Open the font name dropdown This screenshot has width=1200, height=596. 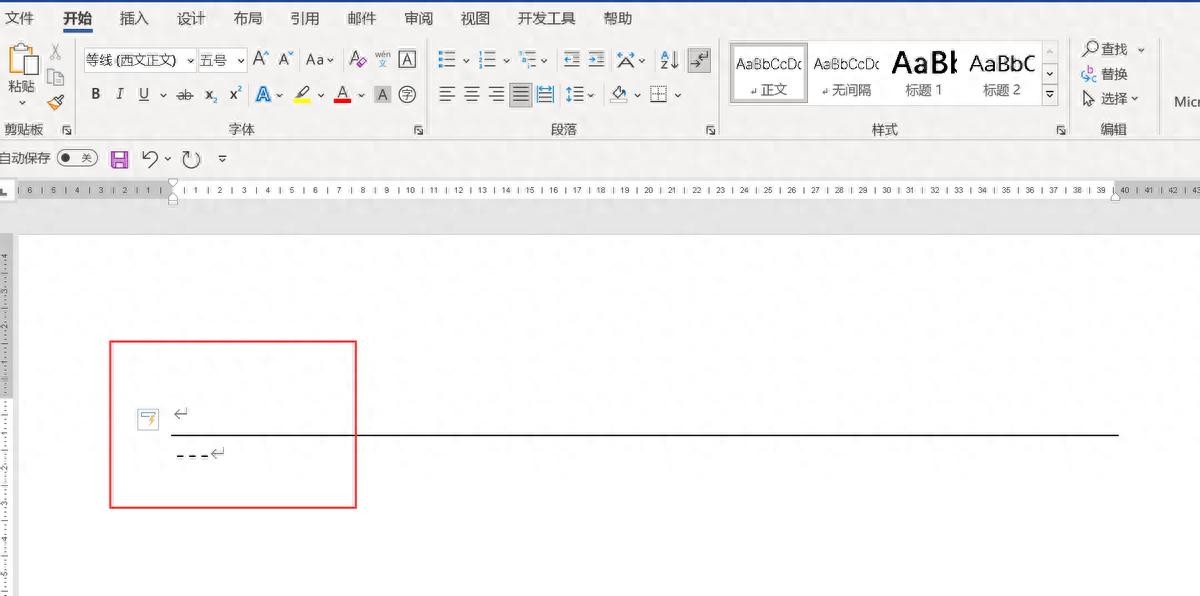tap(190, 61)
